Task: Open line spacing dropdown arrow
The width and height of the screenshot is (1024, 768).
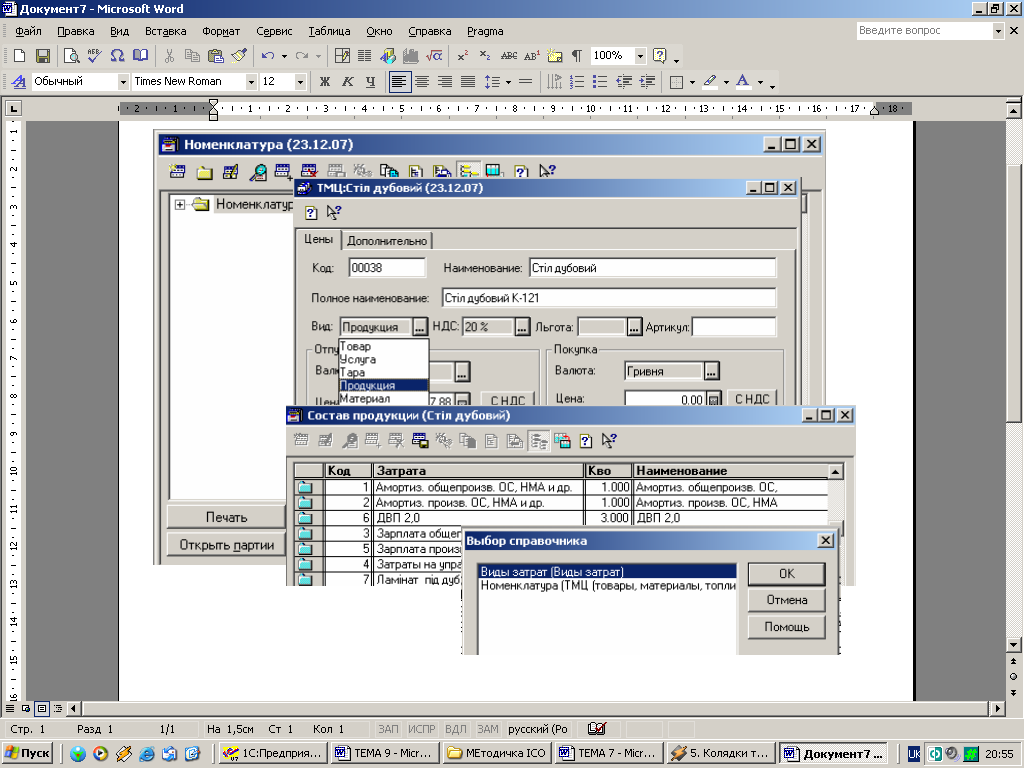Action: [507, 82]
